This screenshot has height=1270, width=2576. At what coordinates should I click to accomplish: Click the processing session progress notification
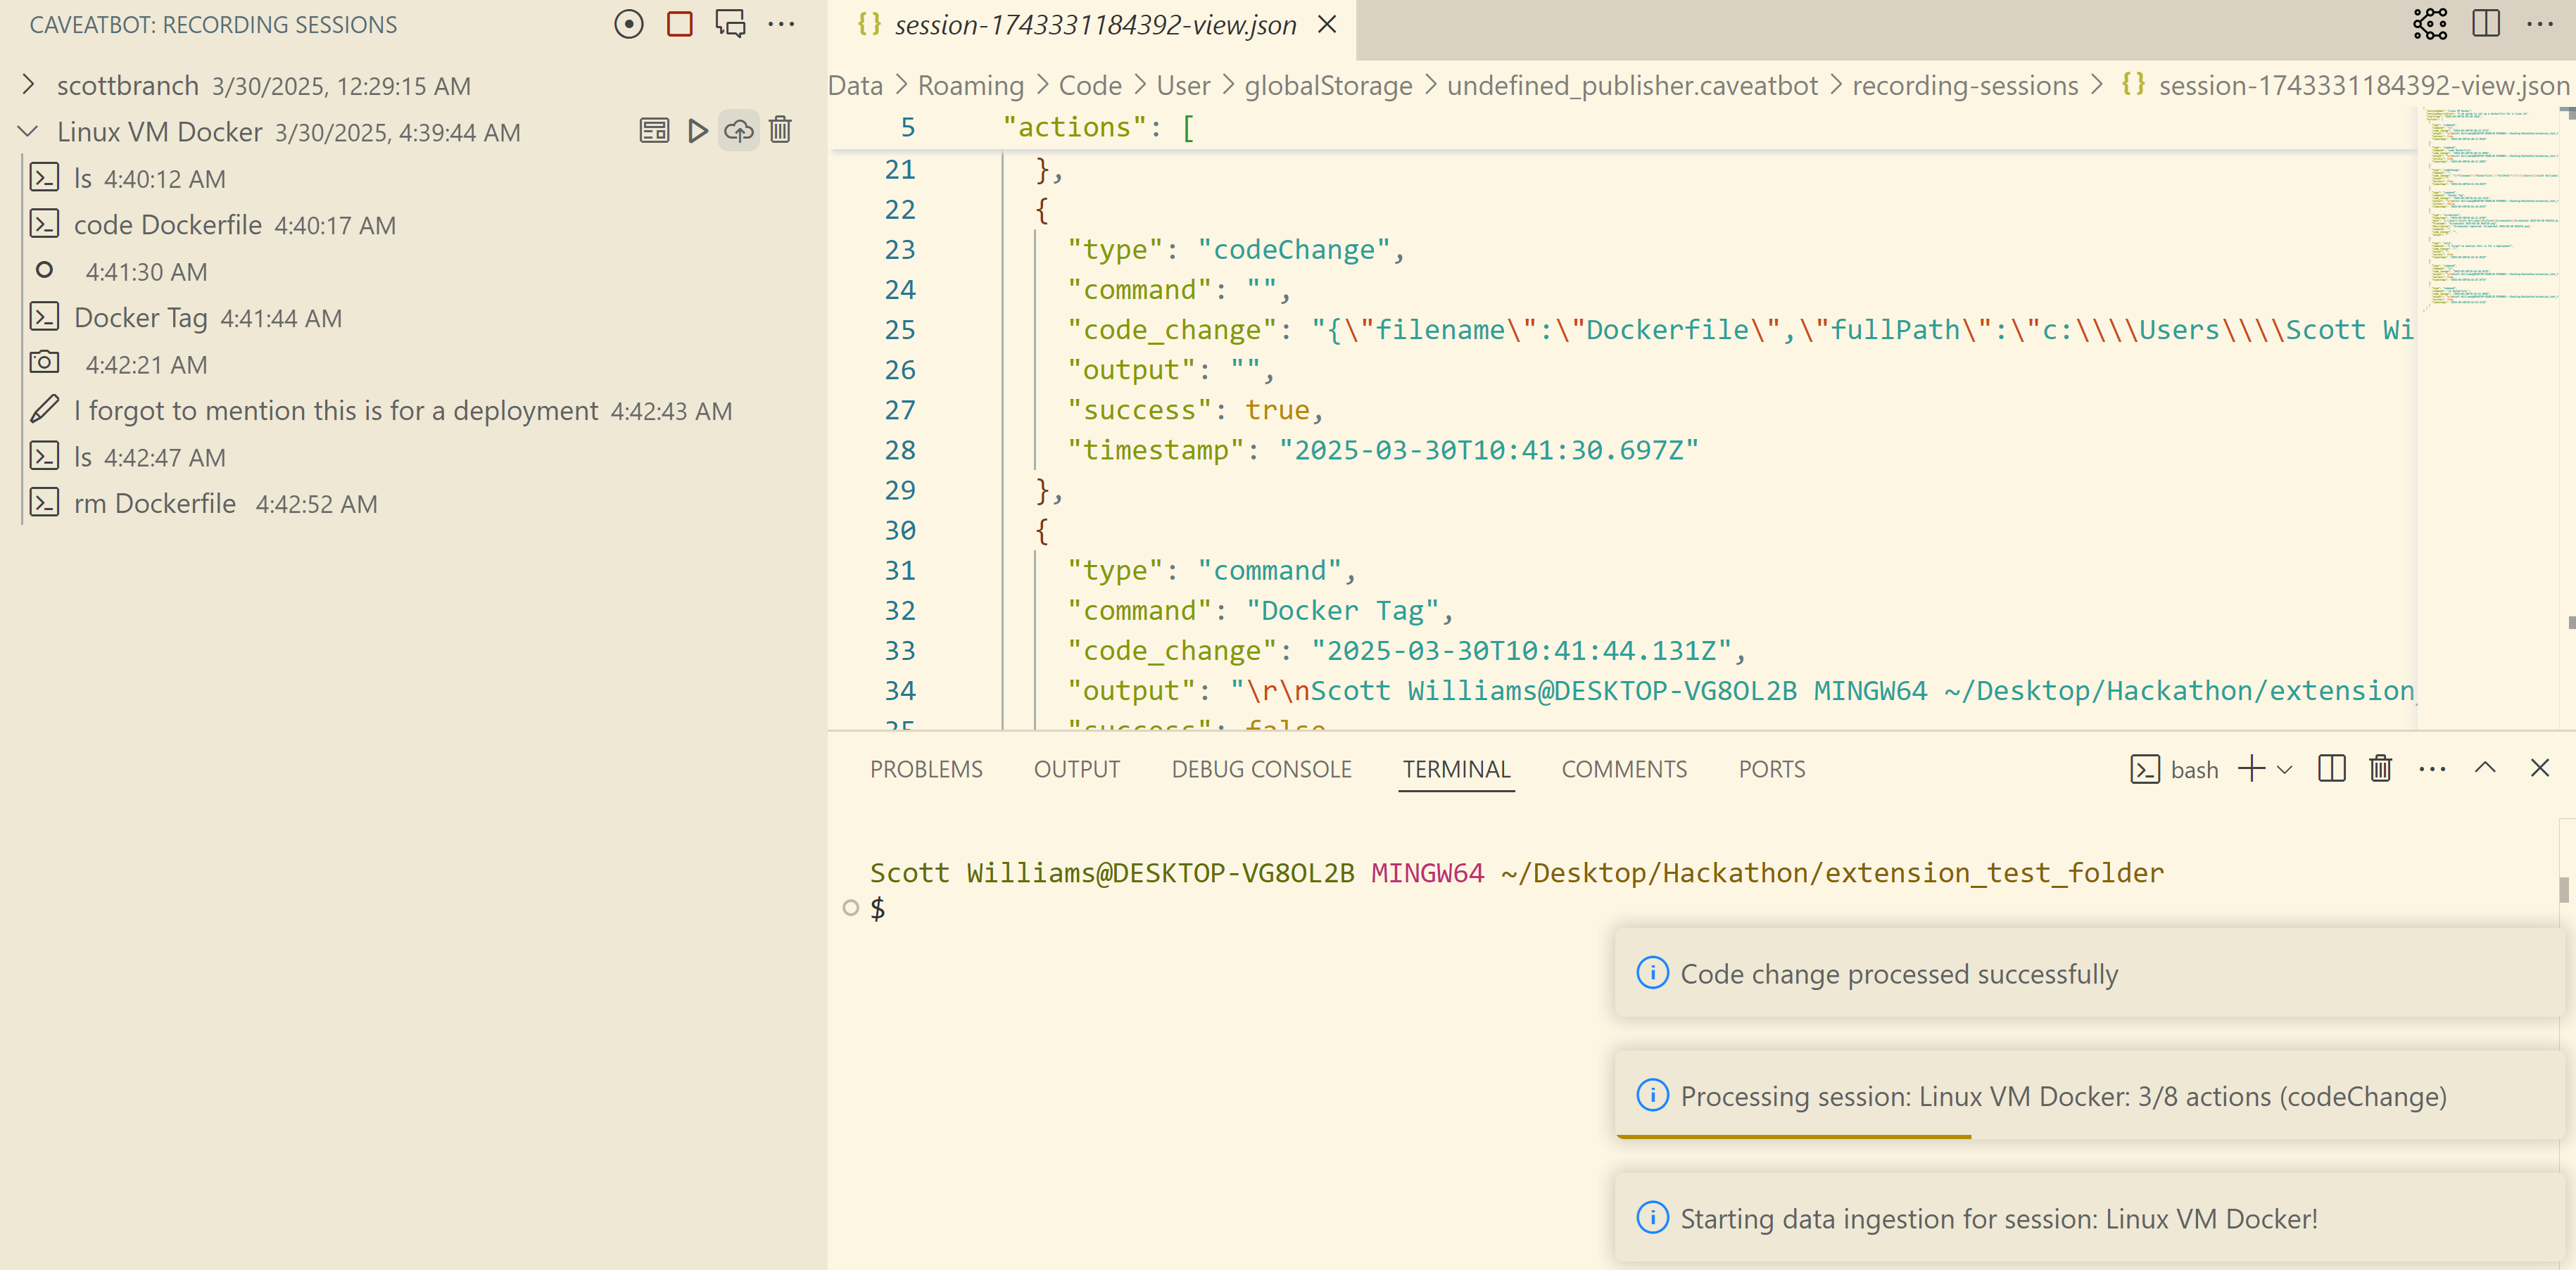coord(2062,1096)
